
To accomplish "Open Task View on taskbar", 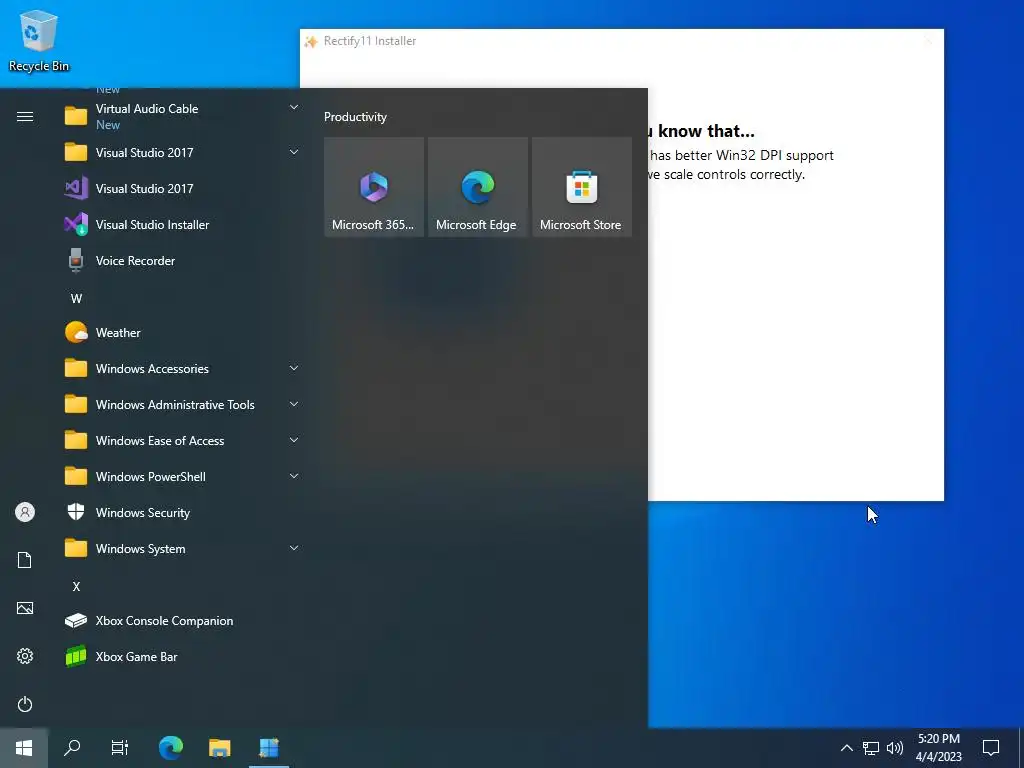I will (x=120, y=748).
